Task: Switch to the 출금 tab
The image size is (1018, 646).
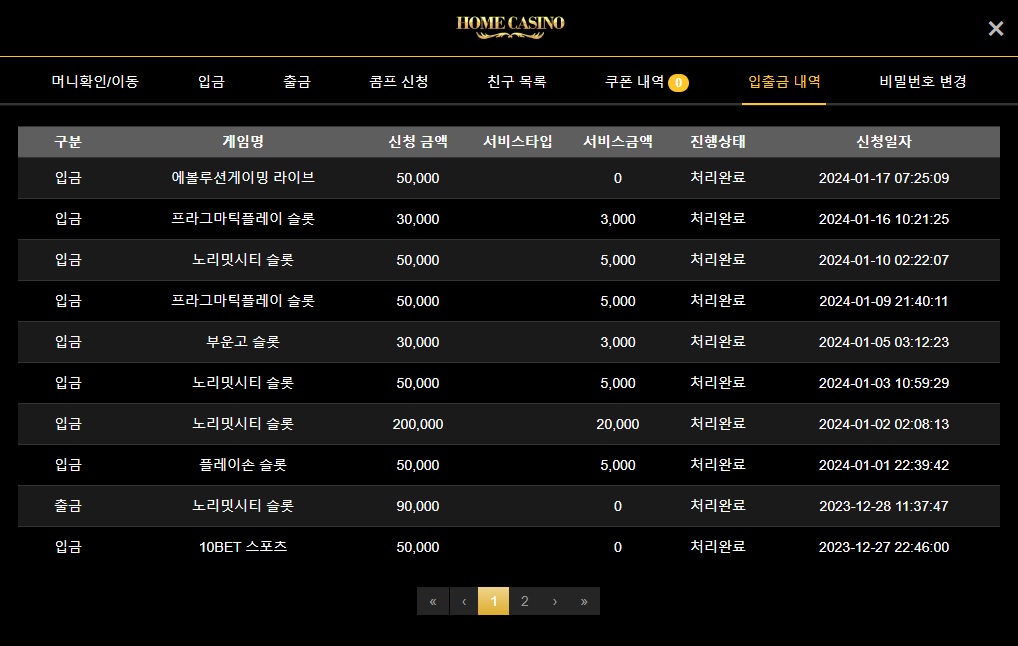Action: click(x=297, y=81)
